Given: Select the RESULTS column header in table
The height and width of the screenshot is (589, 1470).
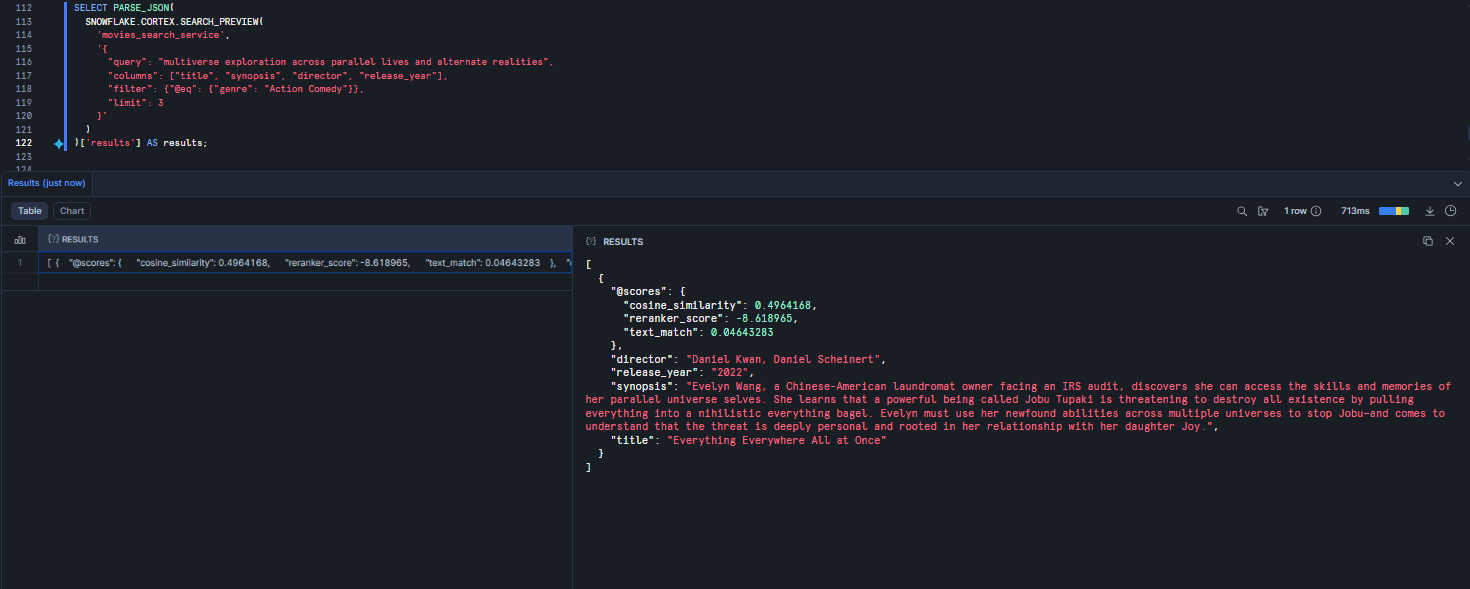Looking at the screenshot, I should click(304, 240).
